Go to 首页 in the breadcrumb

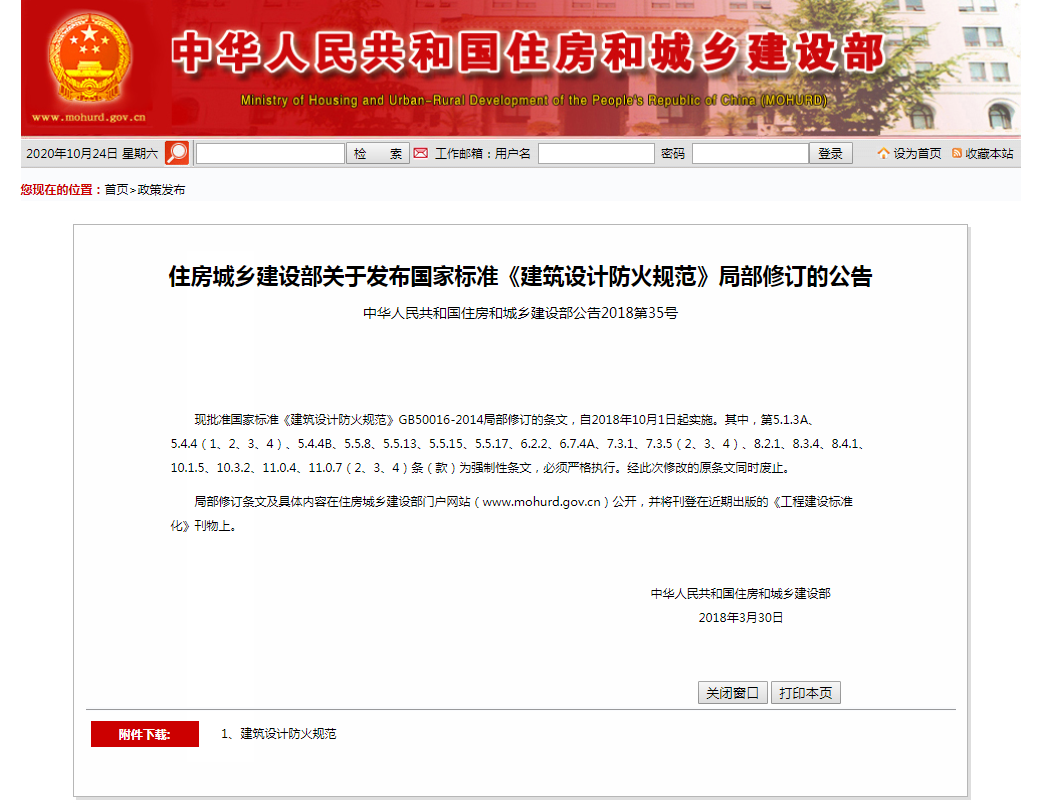[117, 190]
